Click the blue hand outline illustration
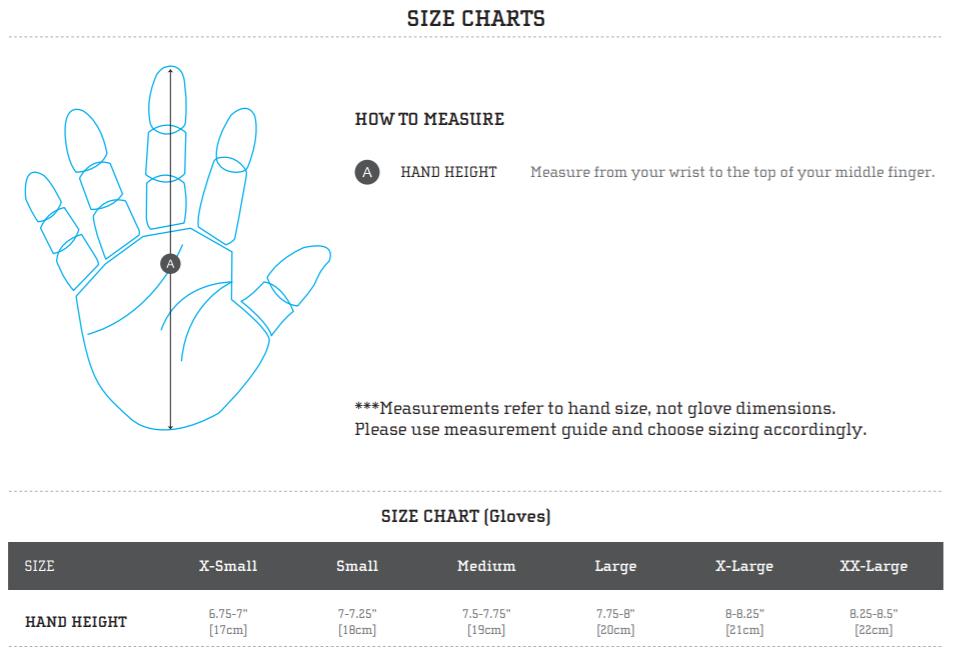Viewport: 955px width, 656px height. tap(177, 247)
